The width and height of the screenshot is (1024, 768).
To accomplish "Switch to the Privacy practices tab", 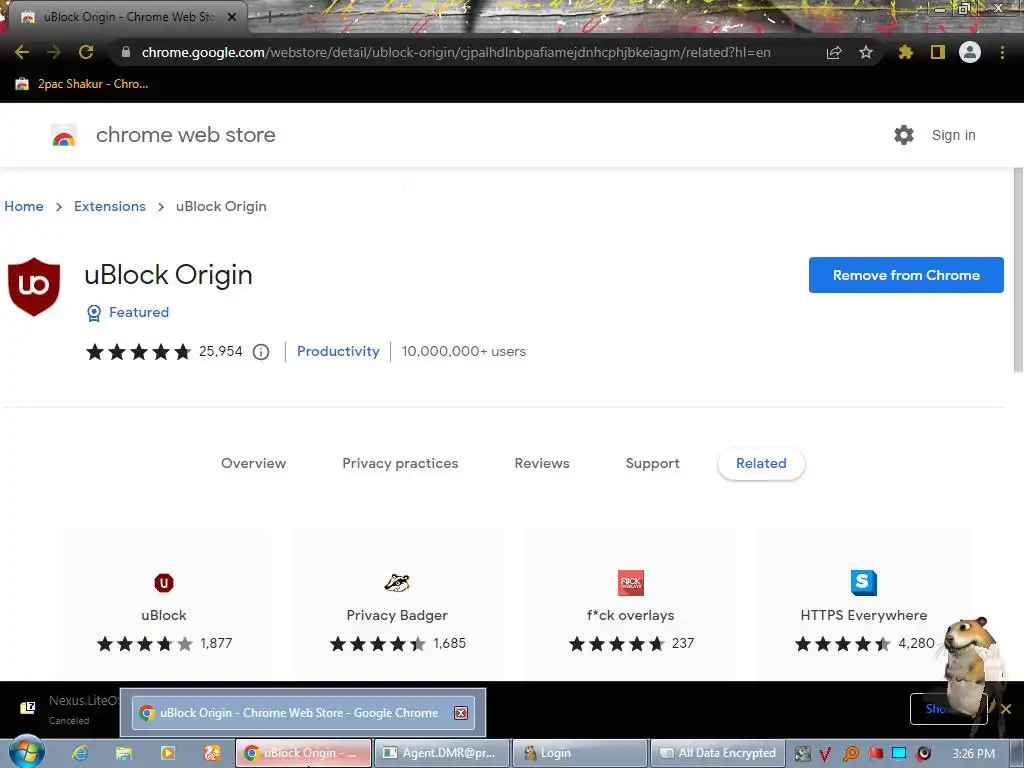I will click(x=400, y=464).
